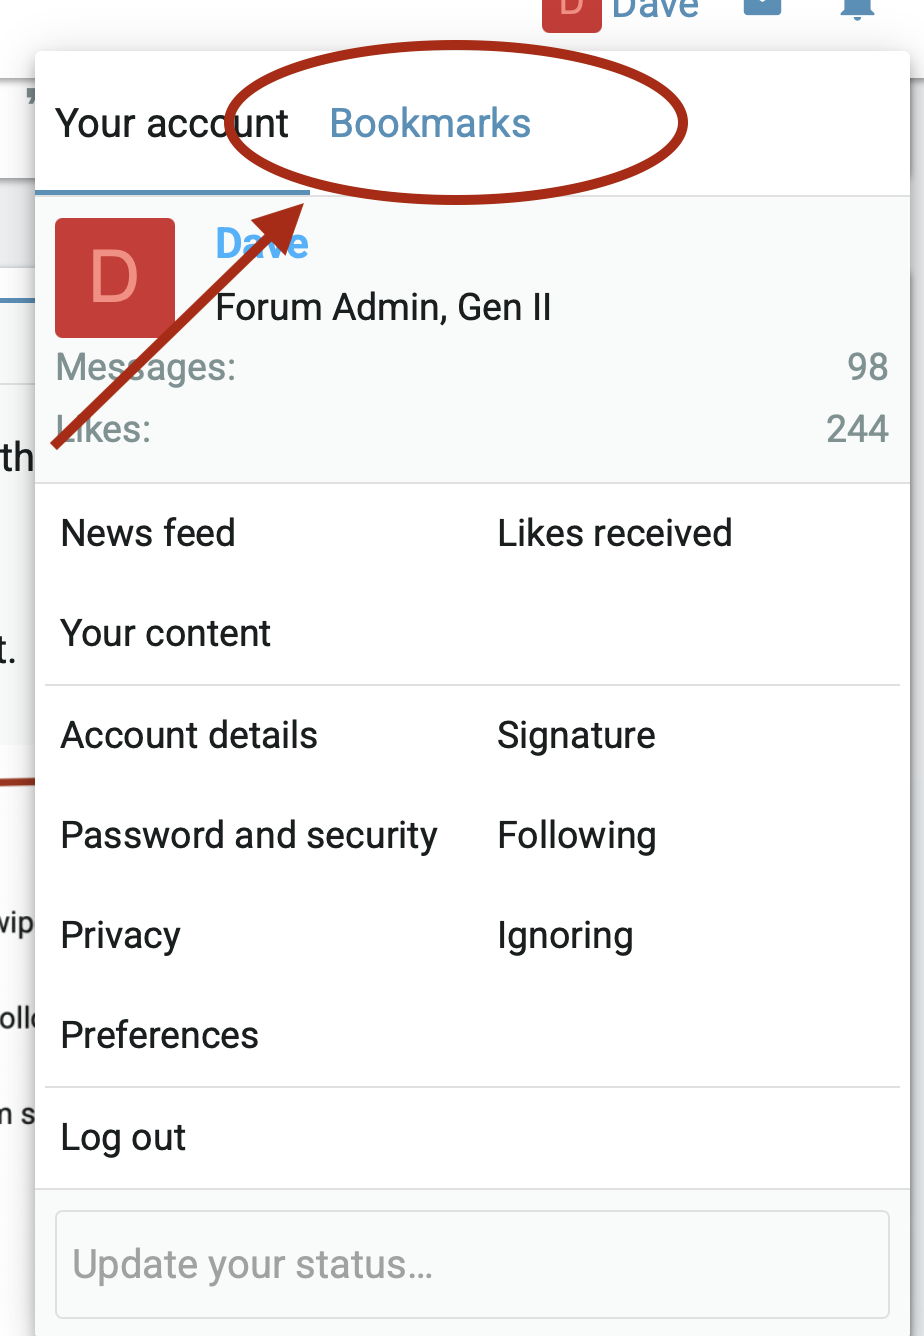
Task: View the Ignoring list
Action: pyautogui.click(x=565, y=935)
